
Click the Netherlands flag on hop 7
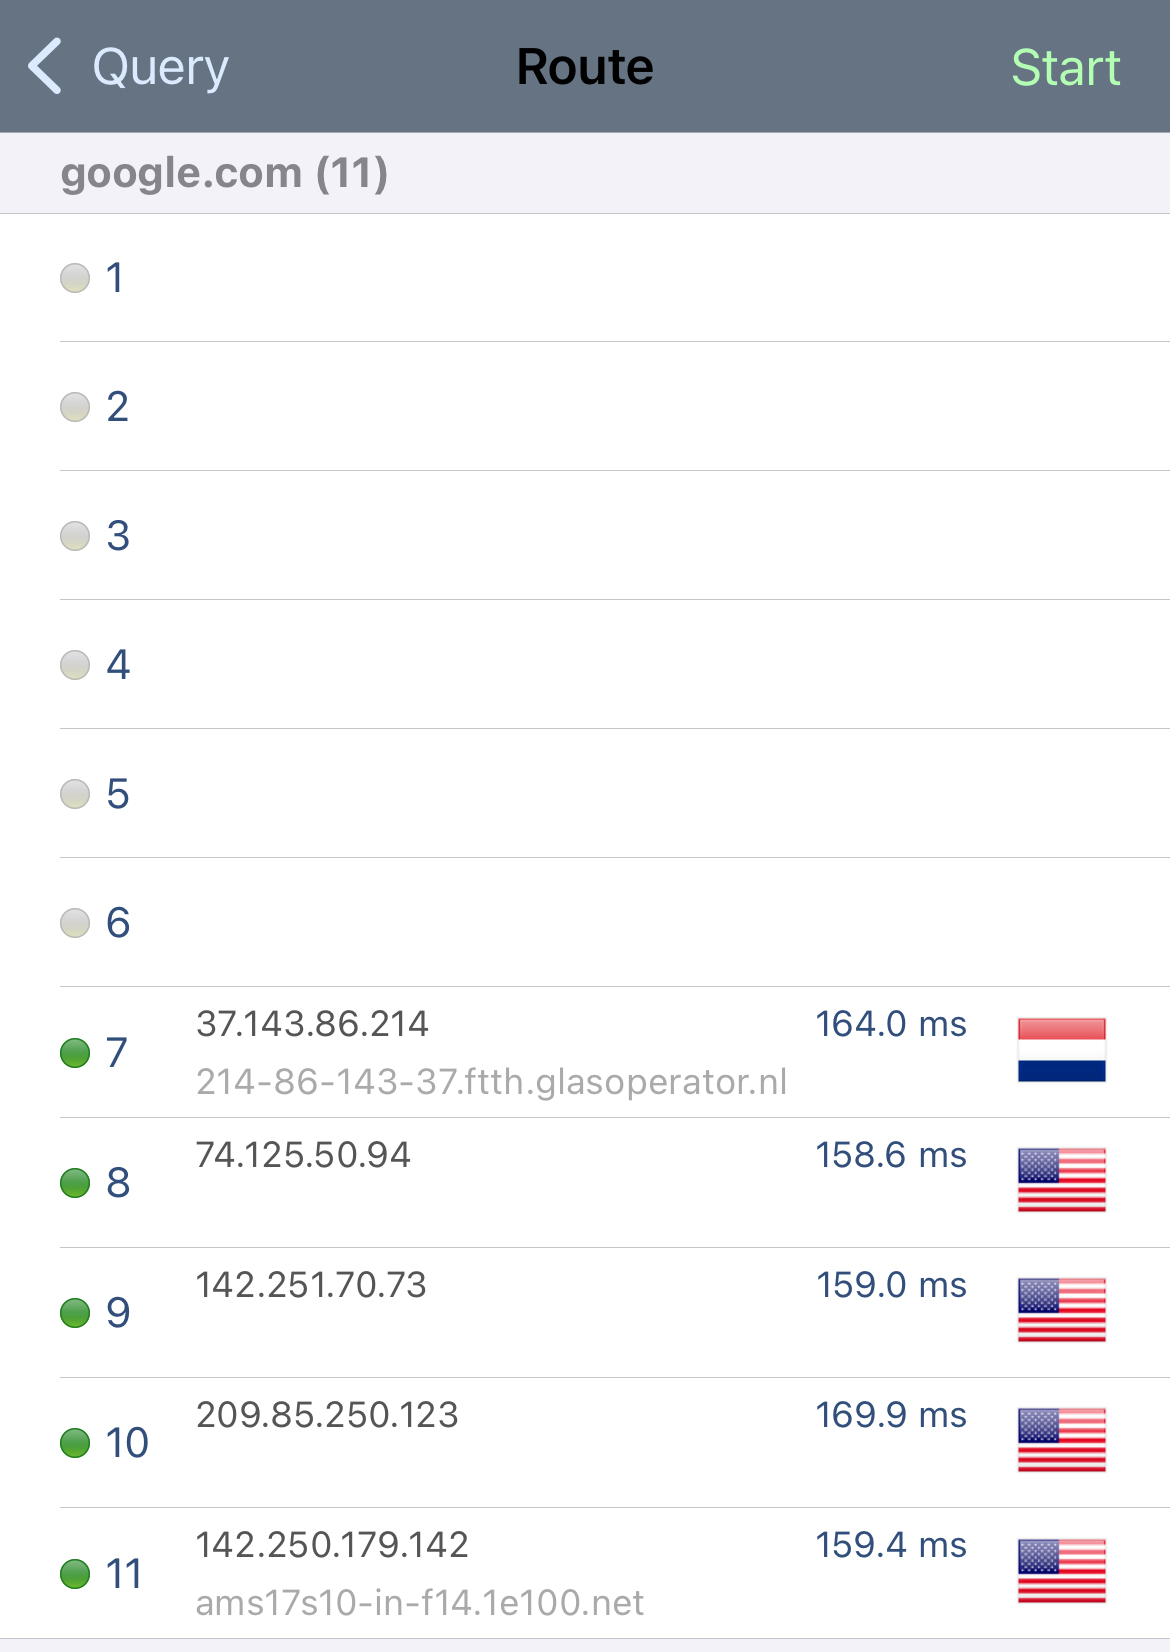(1061, 1050)
